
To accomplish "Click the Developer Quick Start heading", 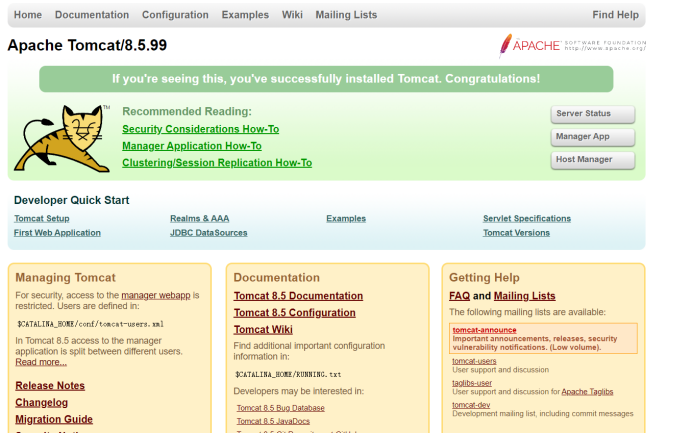I will (71, 200).
